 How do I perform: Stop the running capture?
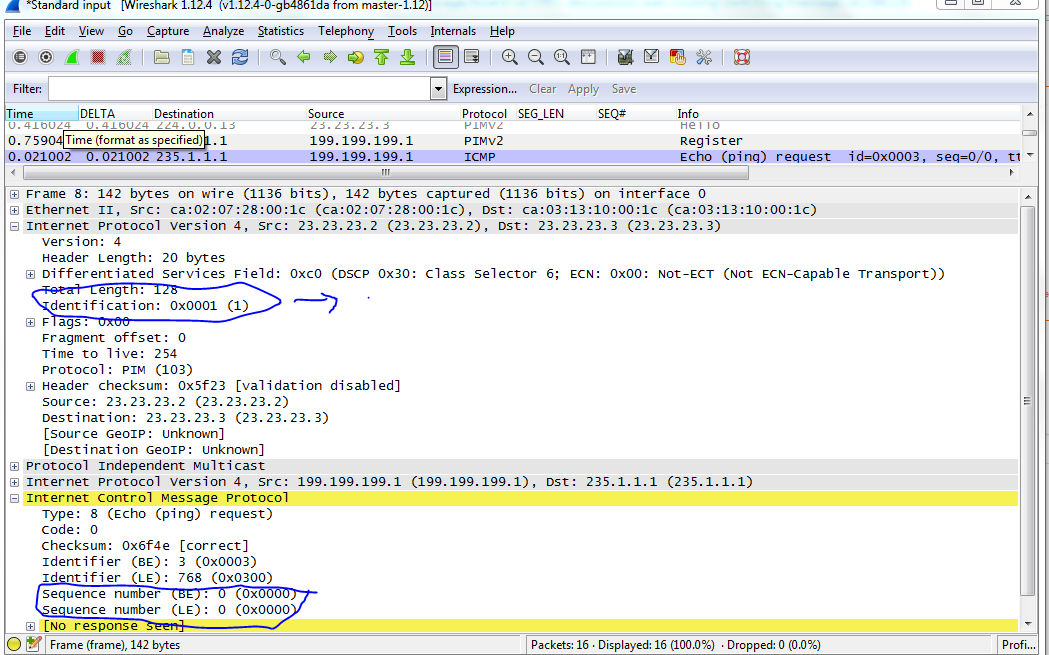coord(97,57)
